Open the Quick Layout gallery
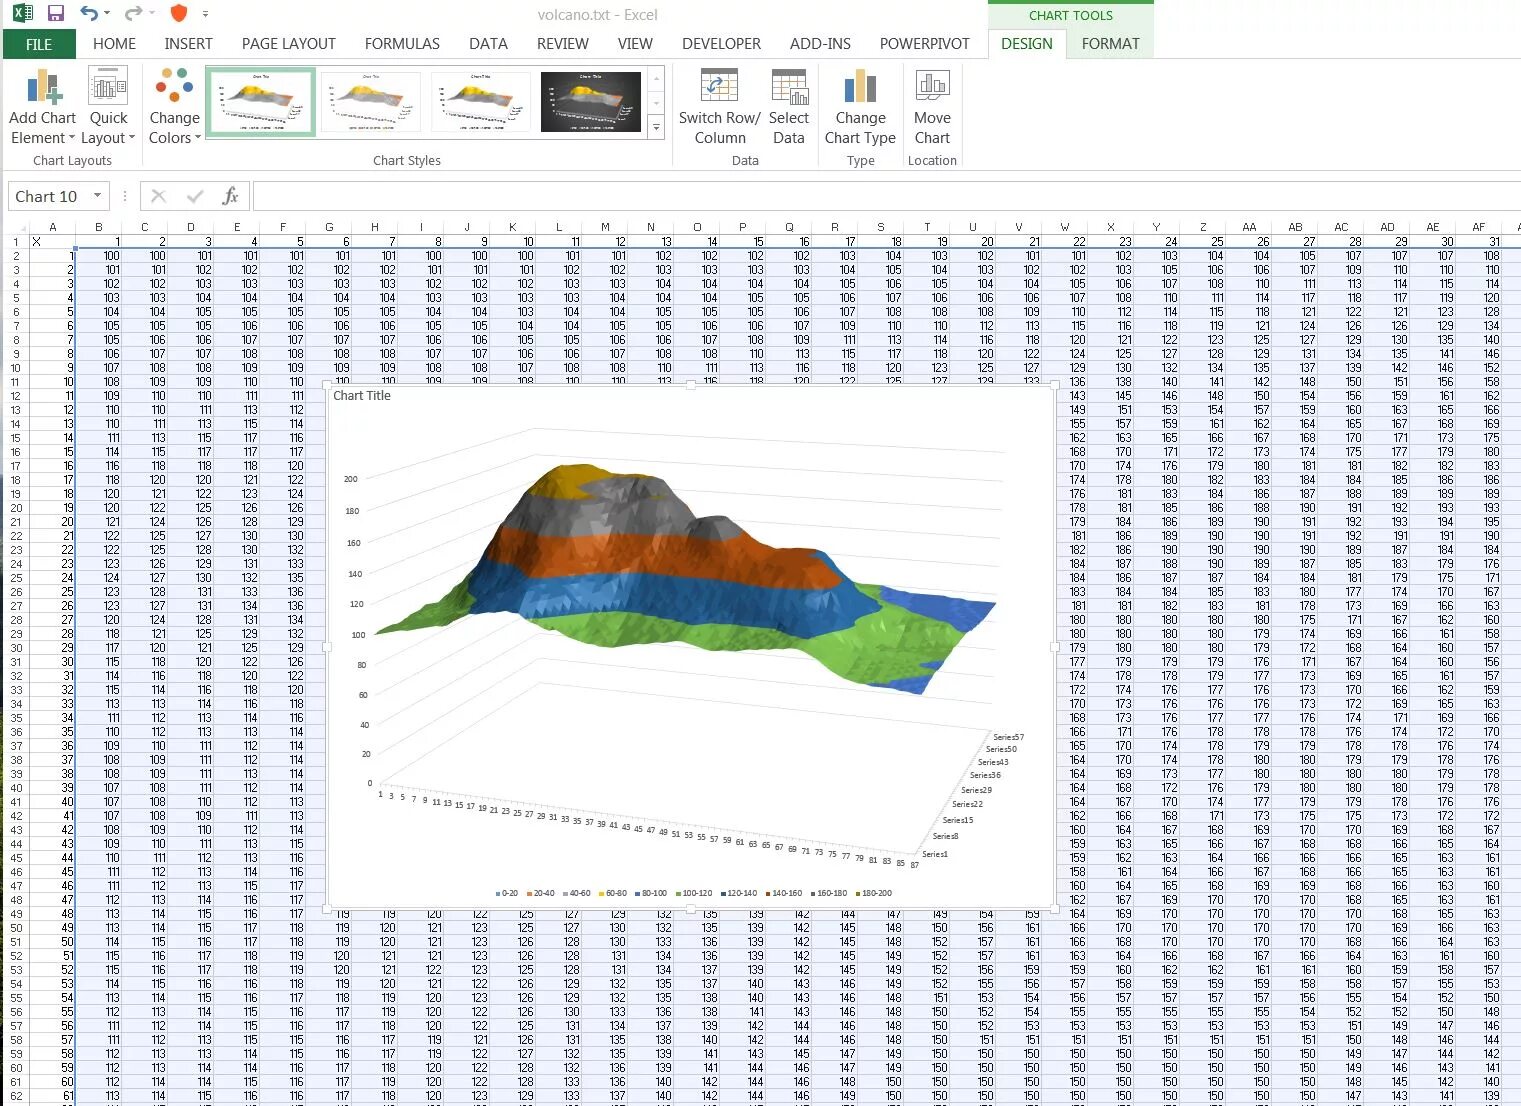The image size is (1521, 1106). click(108, 107)
